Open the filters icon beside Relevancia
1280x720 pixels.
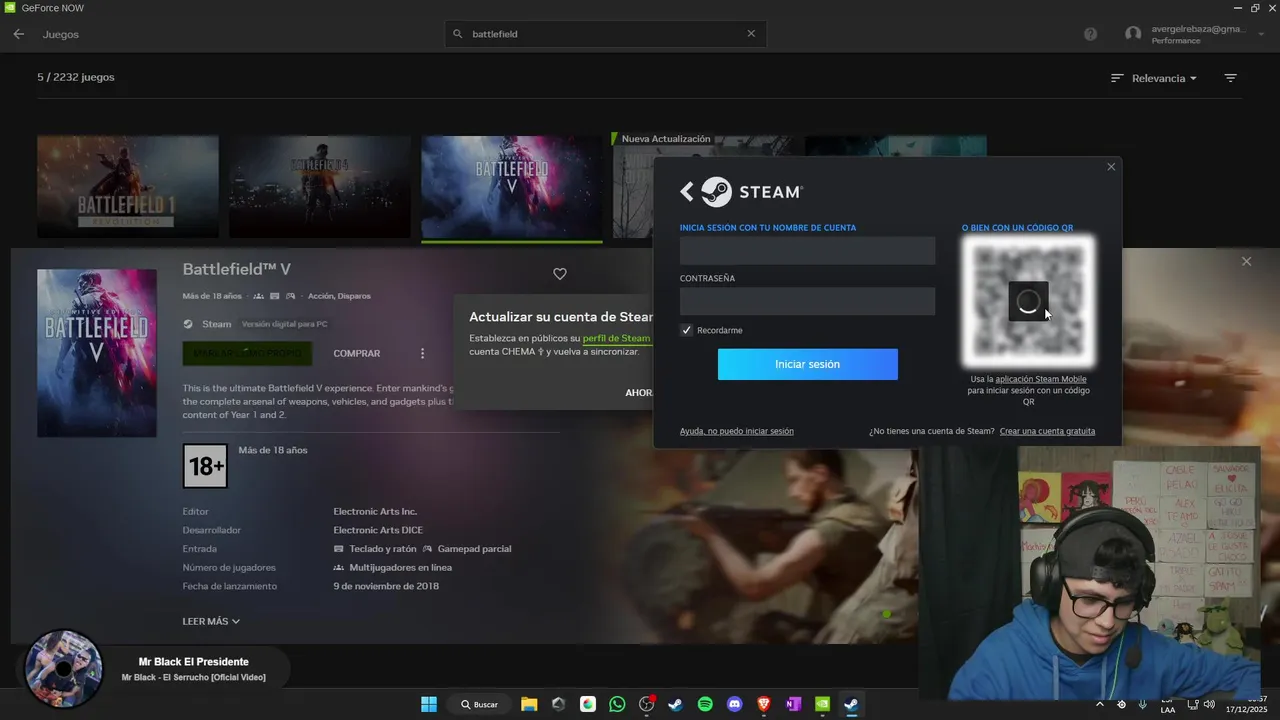tap(1231, 78)
